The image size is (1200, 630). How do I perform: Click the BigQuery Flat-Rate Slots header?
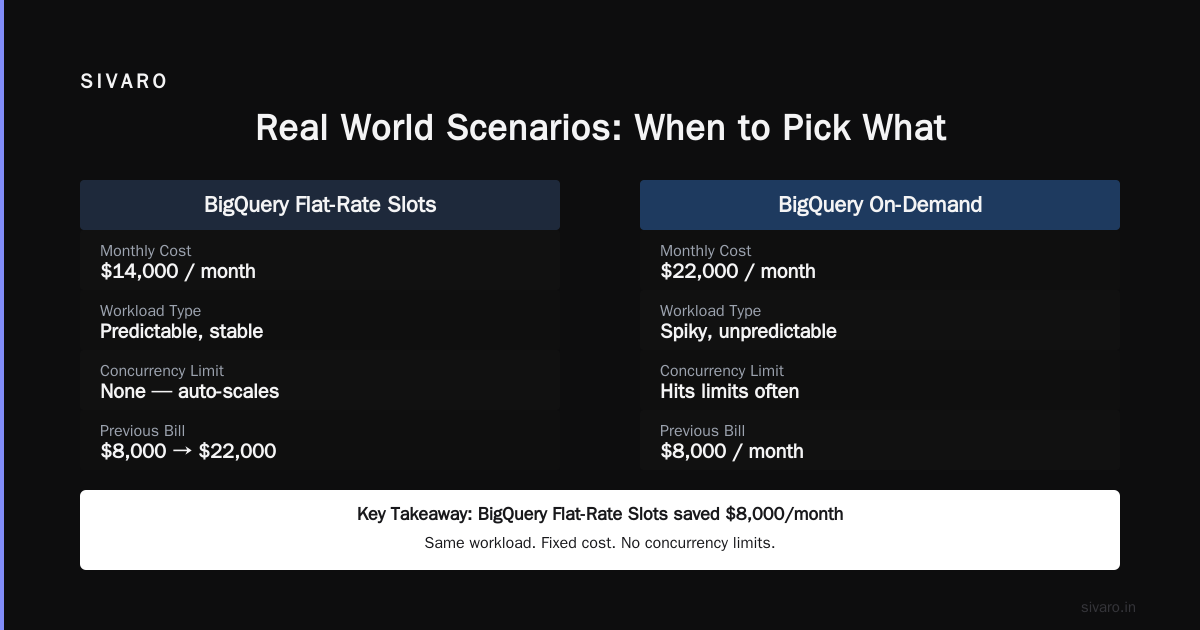(x=320, y=205)
